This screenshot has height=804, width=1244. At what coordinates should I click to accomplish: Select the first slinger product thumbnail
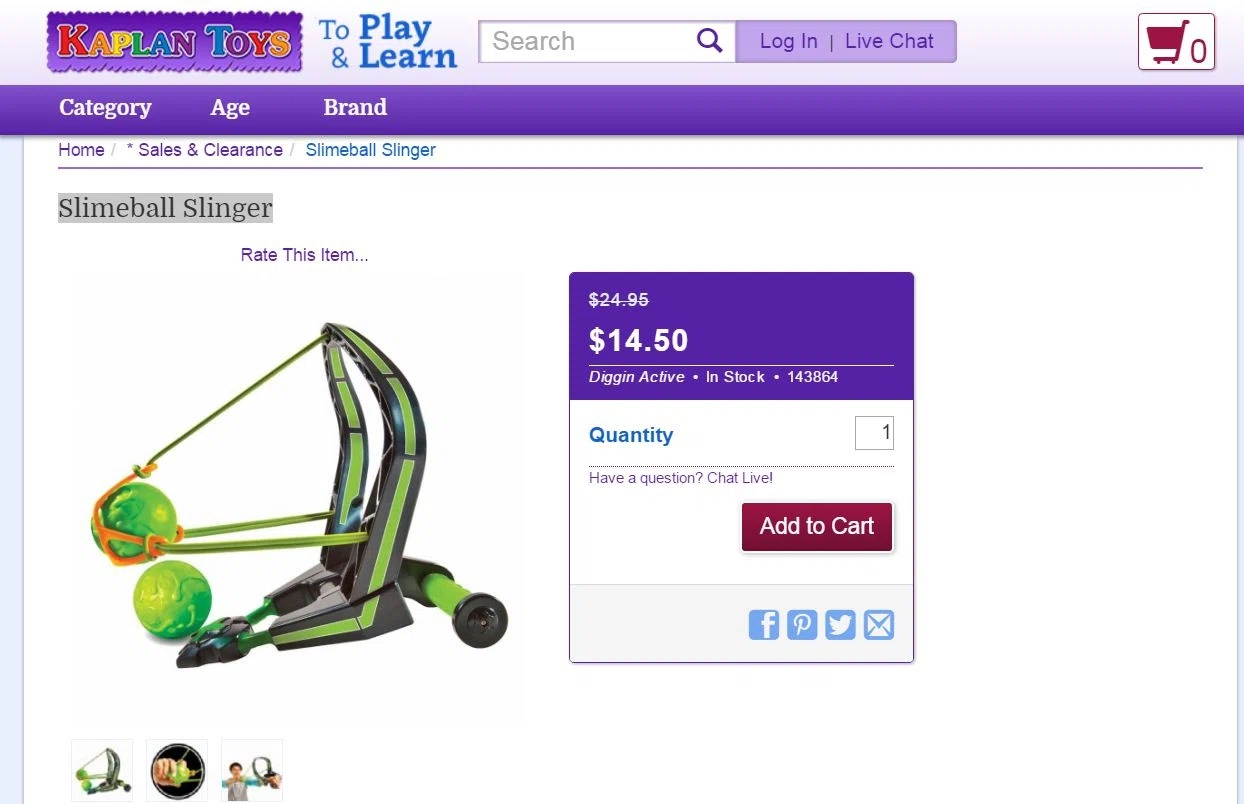(x=102, y=770)
